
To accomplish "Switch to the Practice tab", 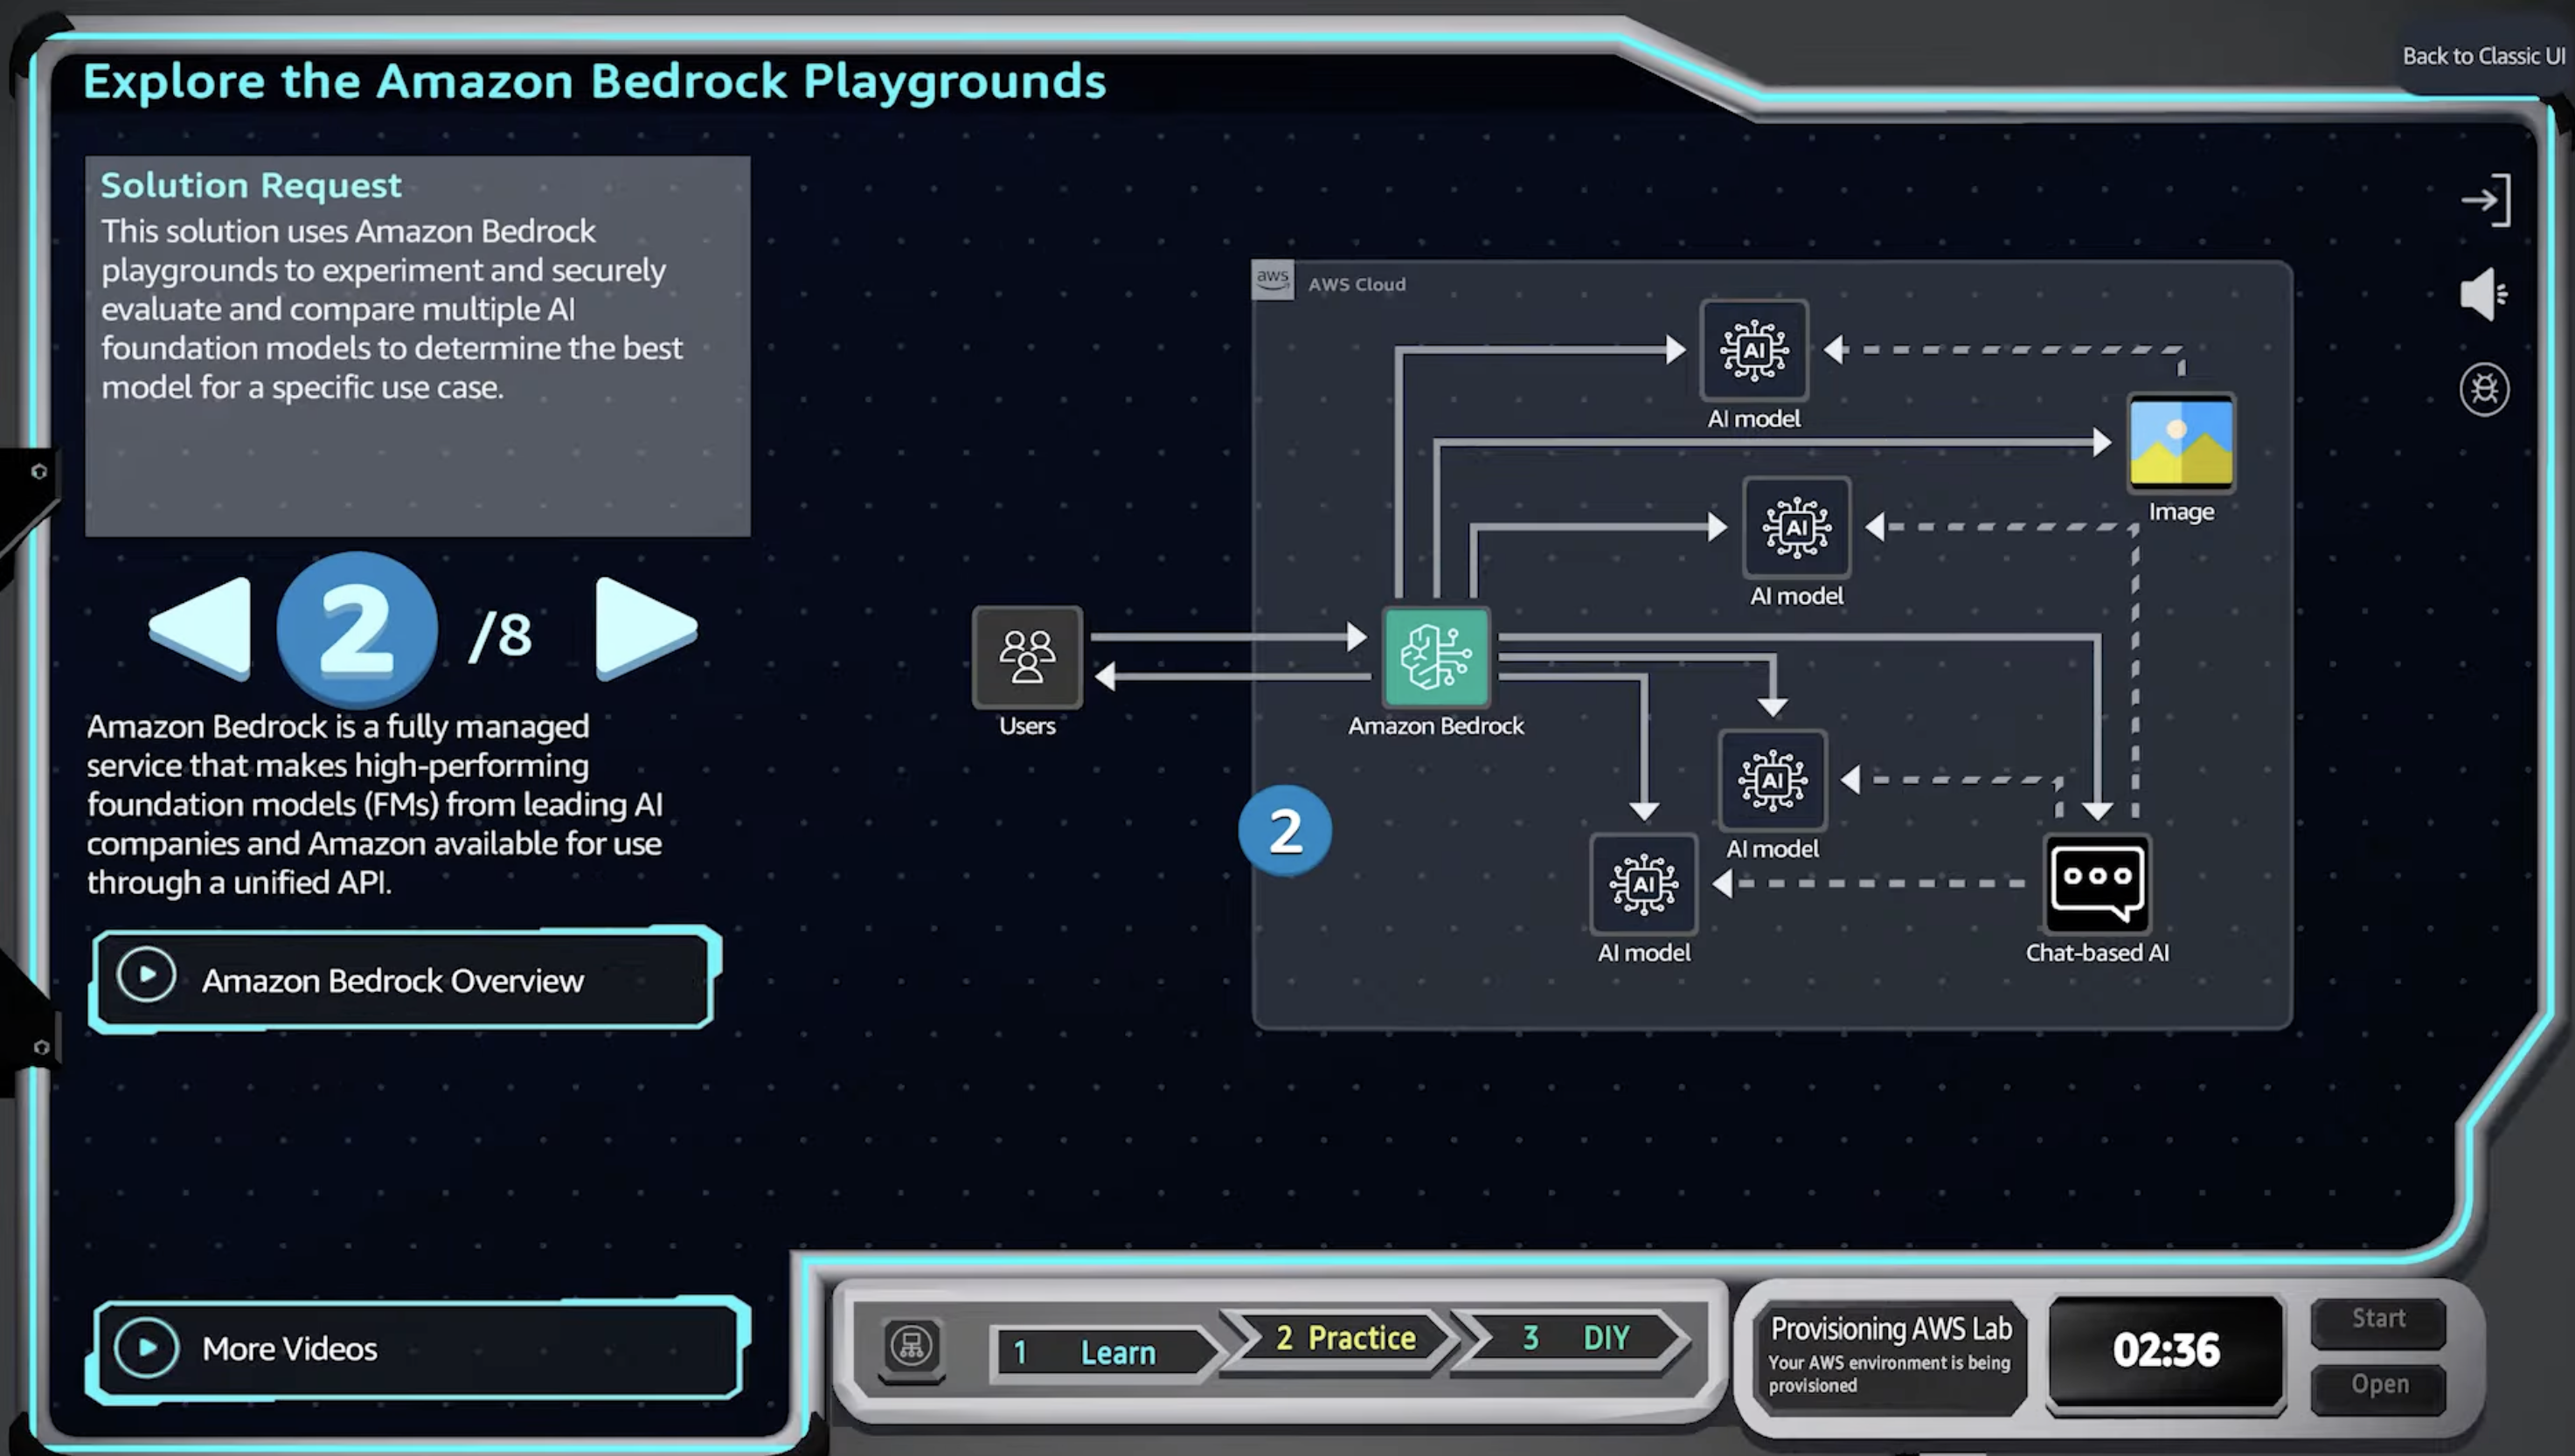I will [1346, 1337].
